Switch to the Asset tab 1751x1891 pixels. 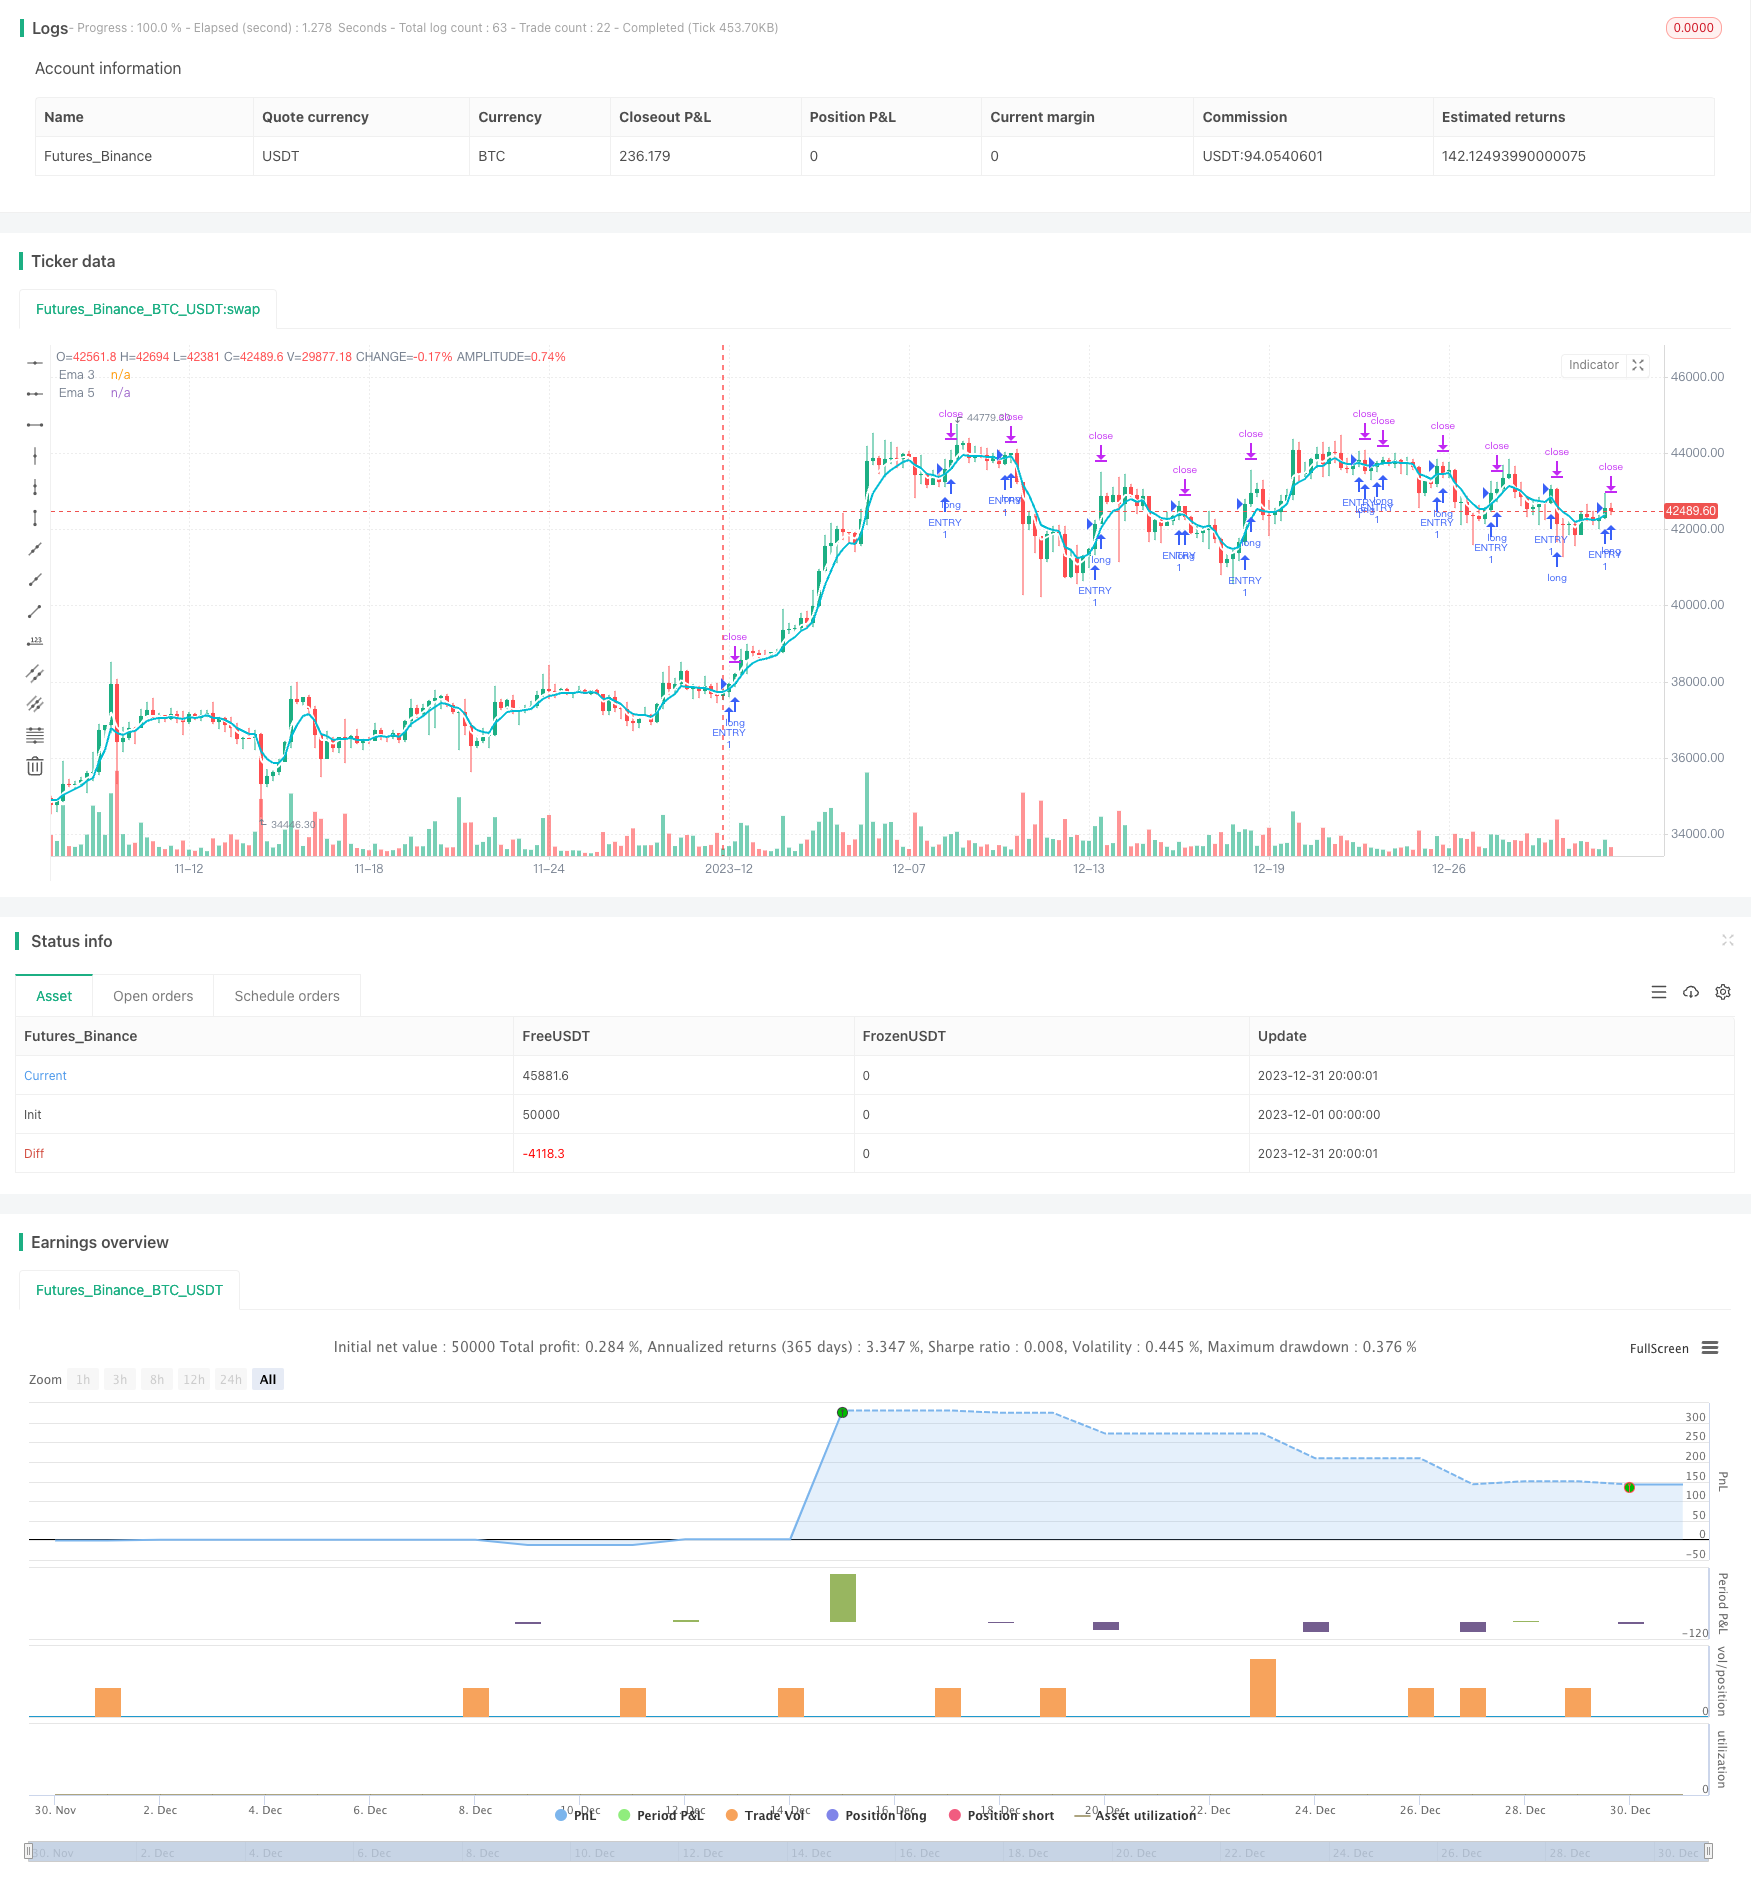point(54,996)
